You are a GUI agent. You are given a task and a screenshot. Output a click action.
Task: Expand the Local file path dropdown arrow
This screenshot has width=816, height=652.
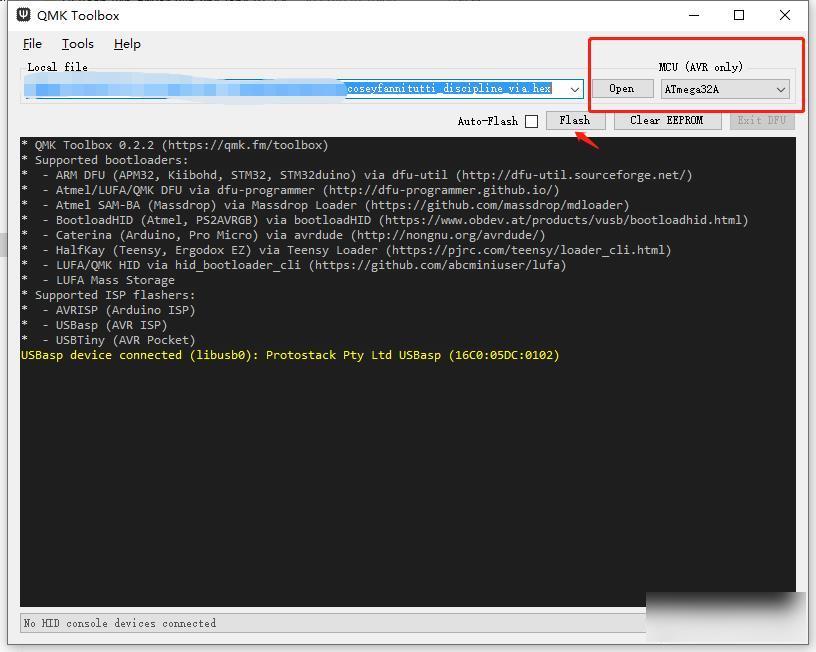pyautogui.click(x=575, y=89)
